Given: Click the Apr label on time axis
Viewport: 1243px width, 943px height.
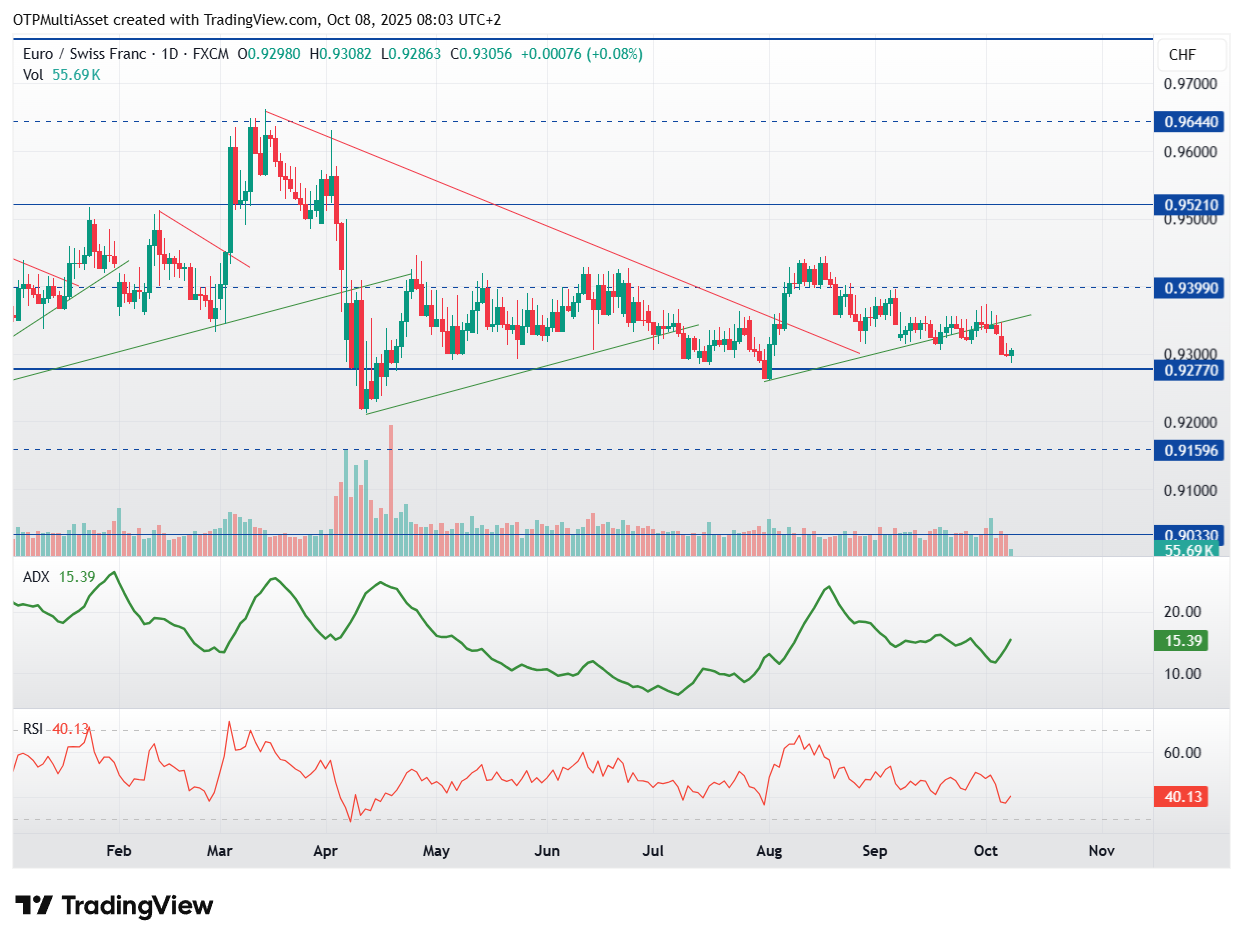Looking at the screenshot, I should click(327, 851).
